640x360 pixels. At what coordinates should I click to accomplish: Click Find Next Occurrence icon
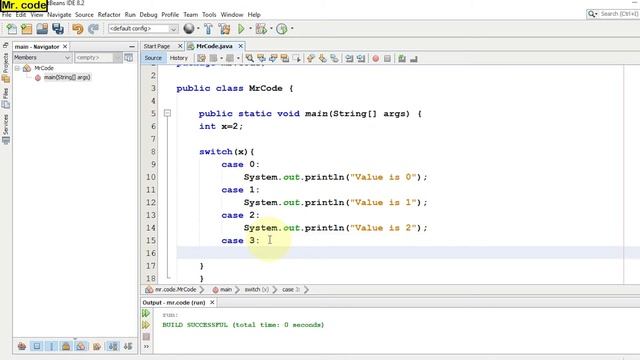pyautogui.click(x=273, y=58)
